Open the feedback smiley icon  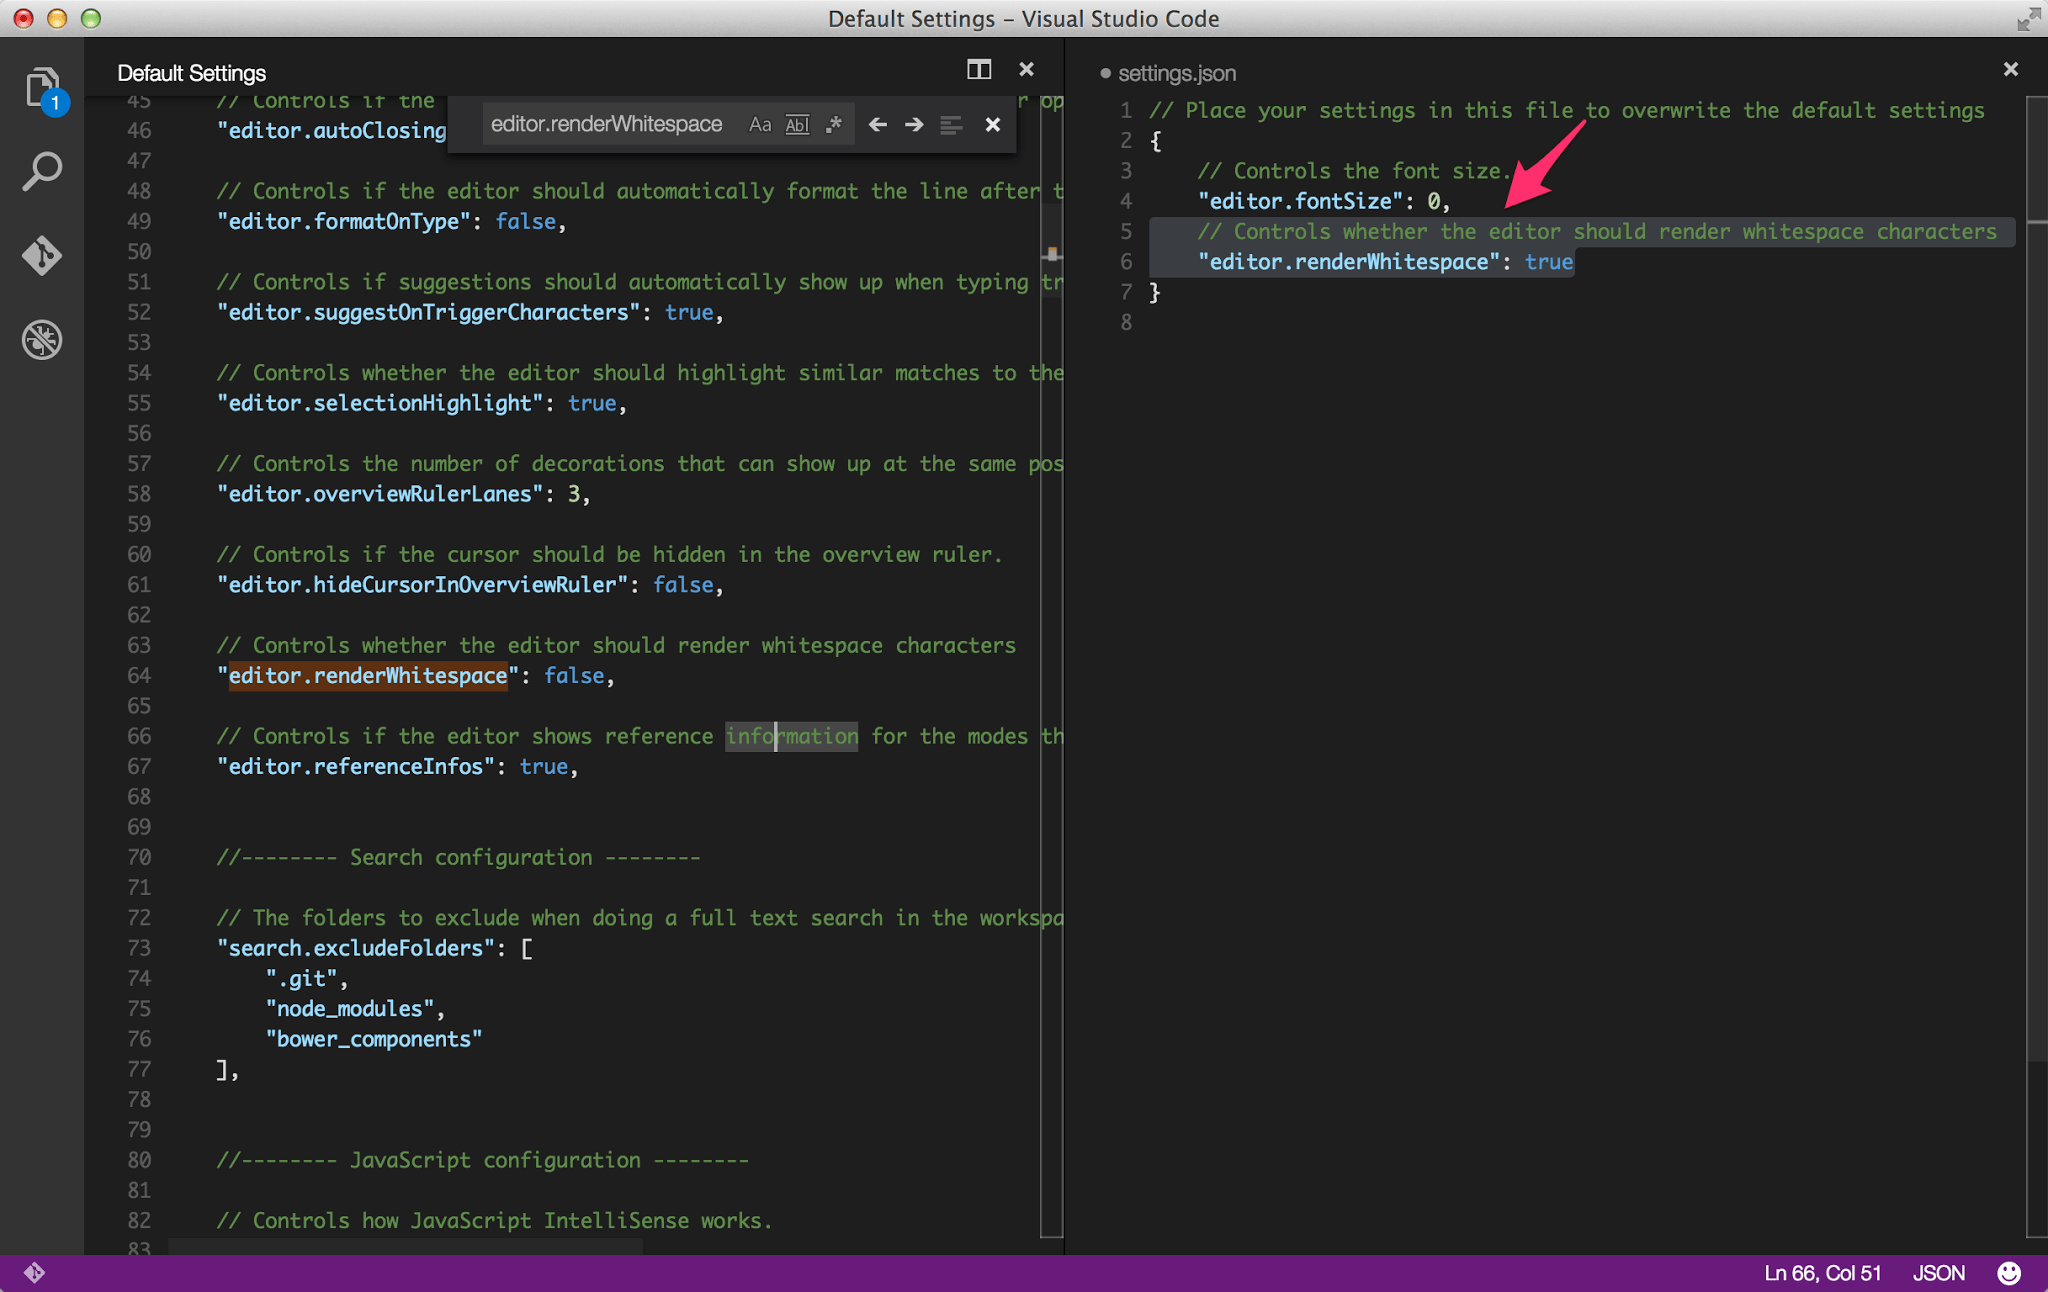pyautogui.click(x=2010, y=1272)
